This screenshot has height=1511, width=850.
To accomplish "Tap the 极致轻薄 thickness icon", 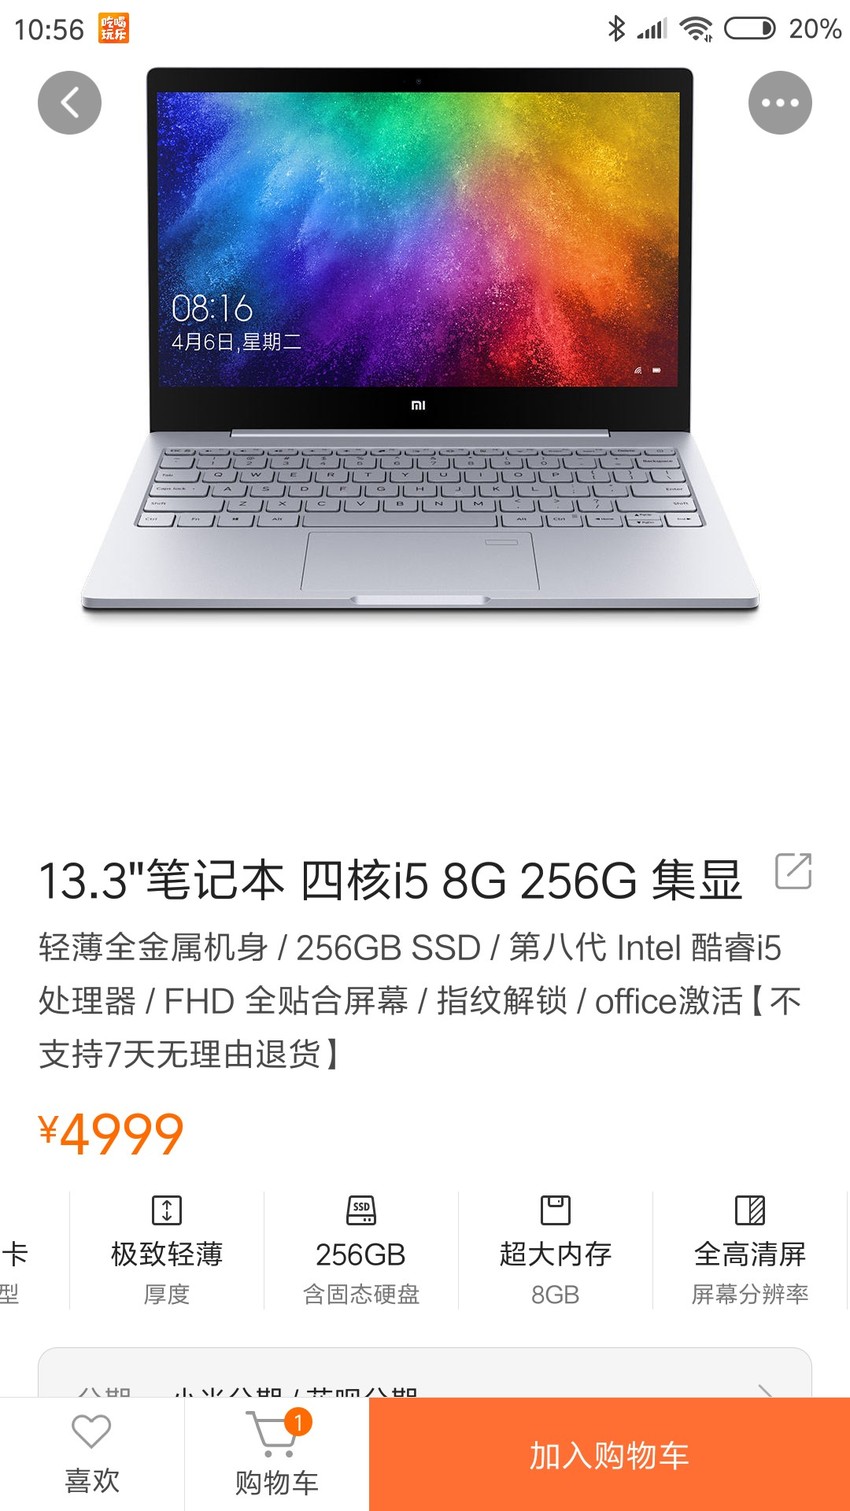I will (x=166, y=1210).
